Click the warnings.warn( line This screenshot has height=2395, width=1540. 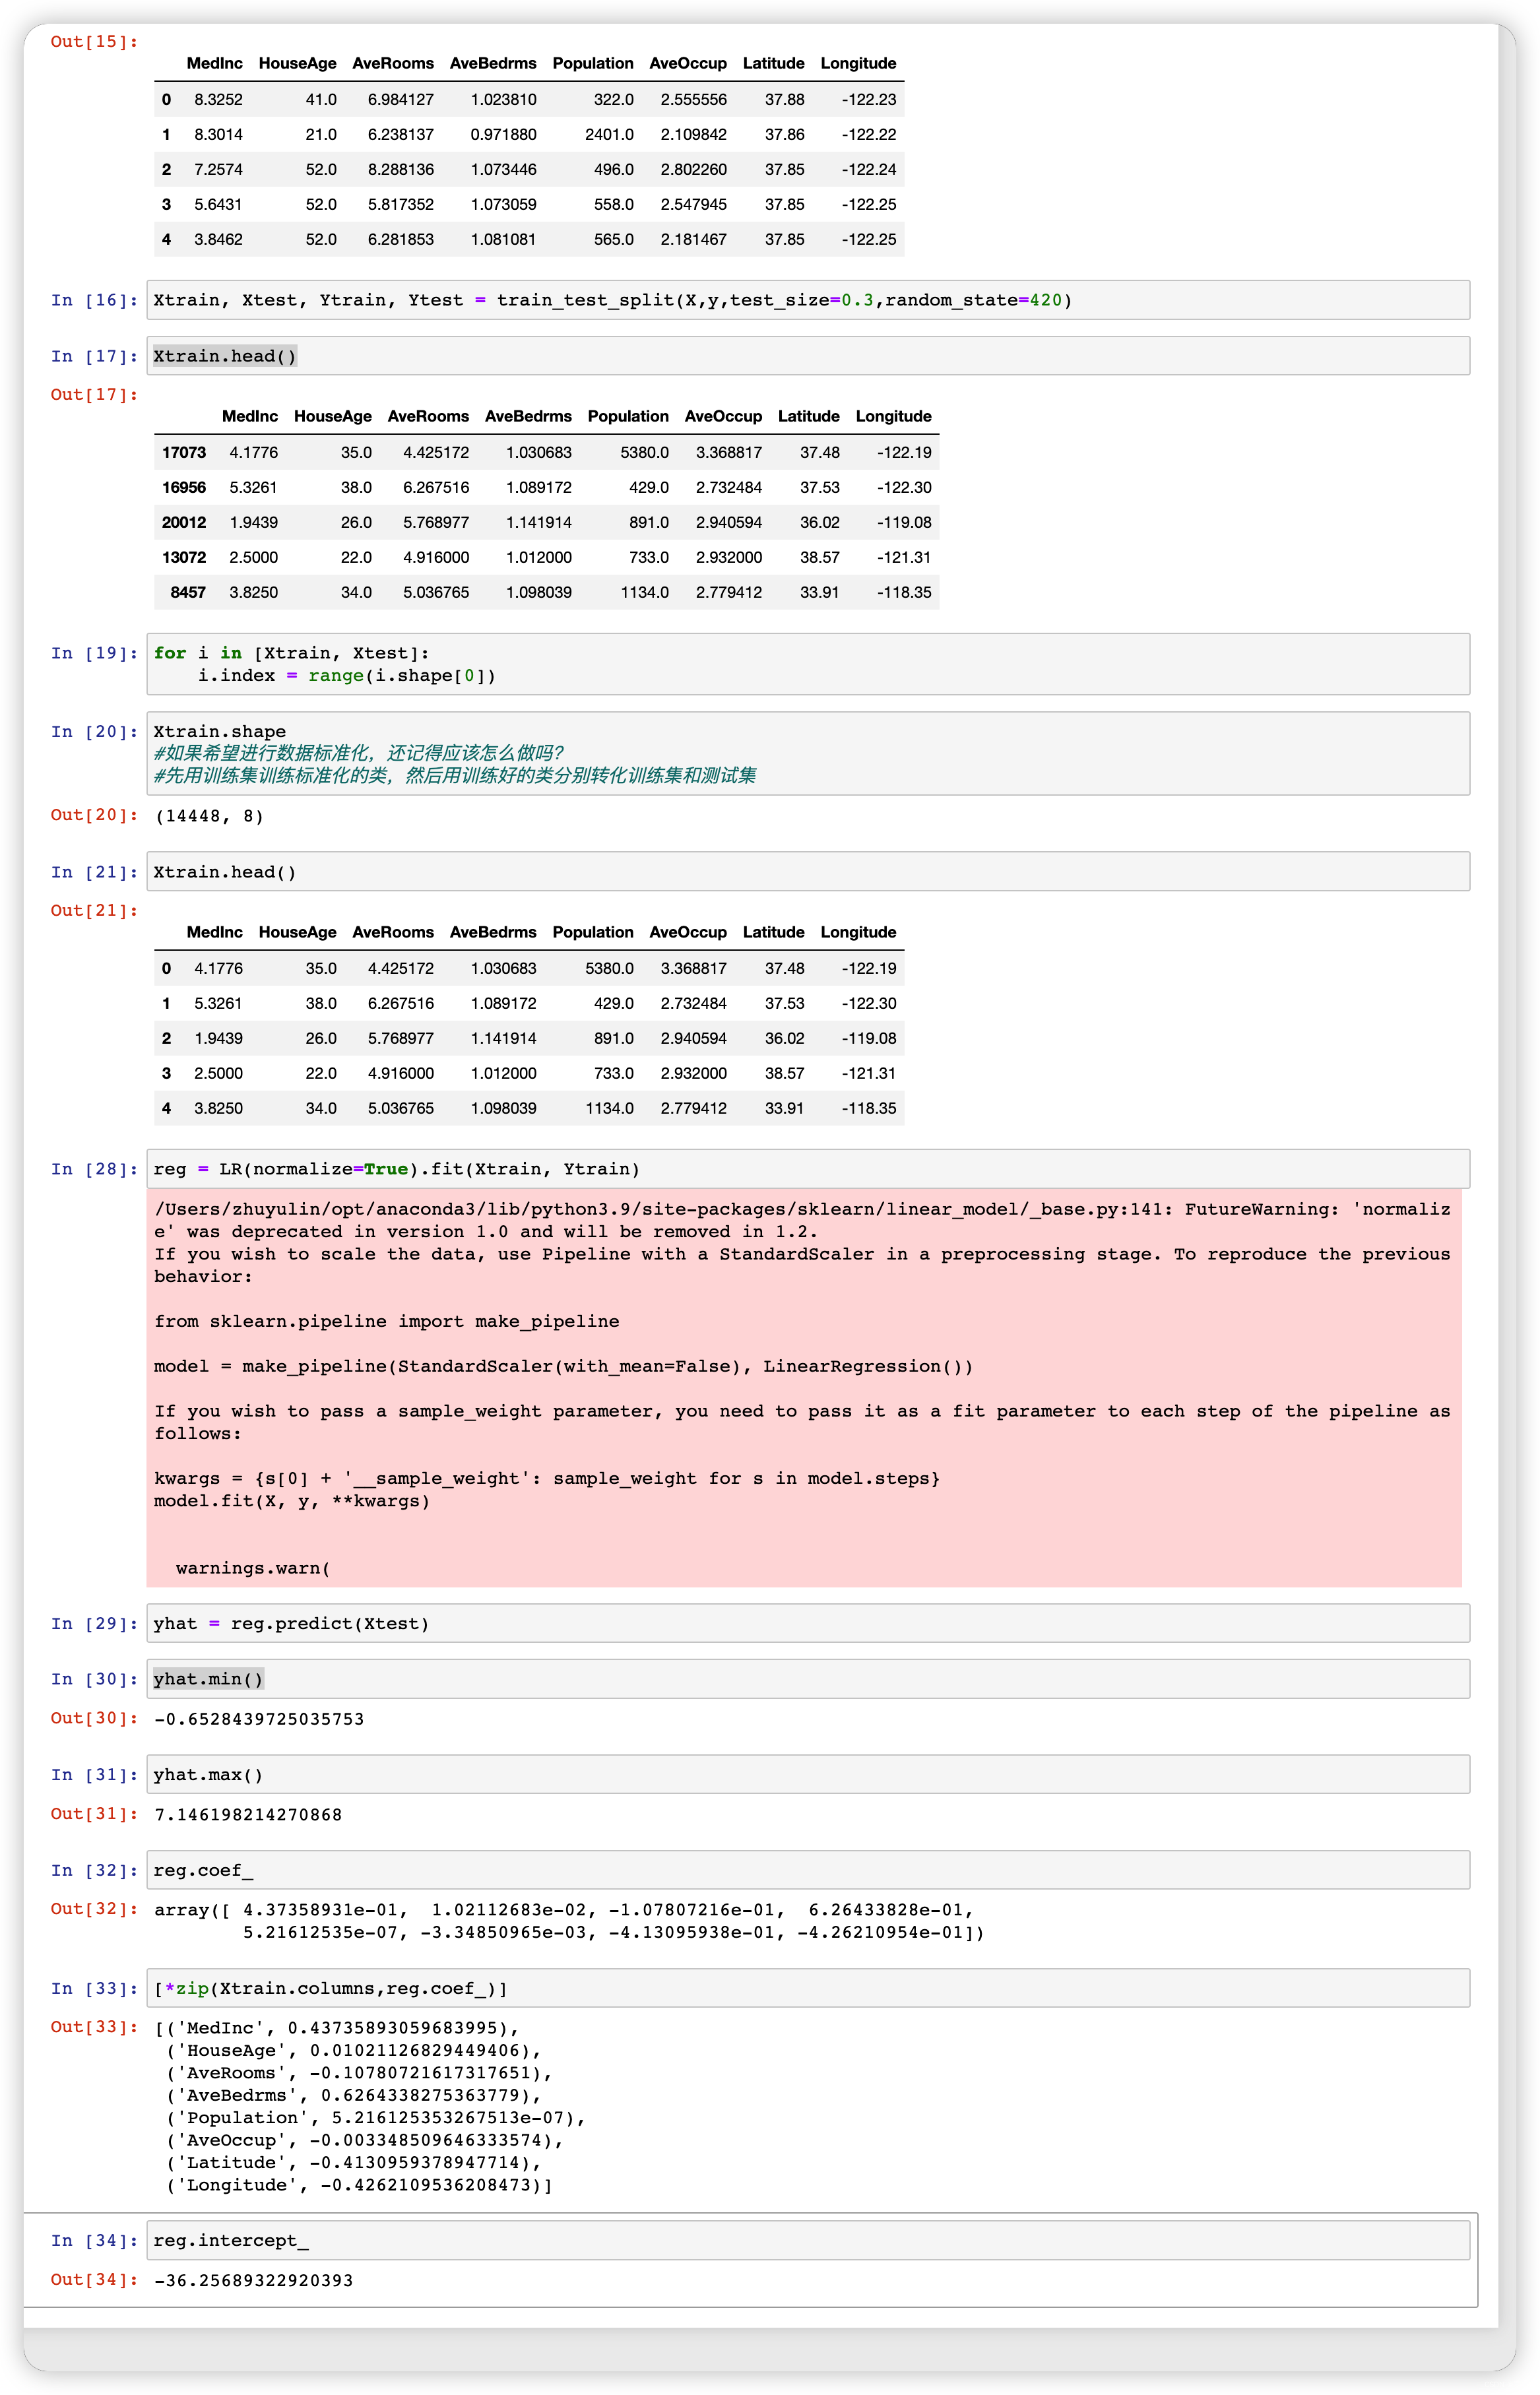253,1568
